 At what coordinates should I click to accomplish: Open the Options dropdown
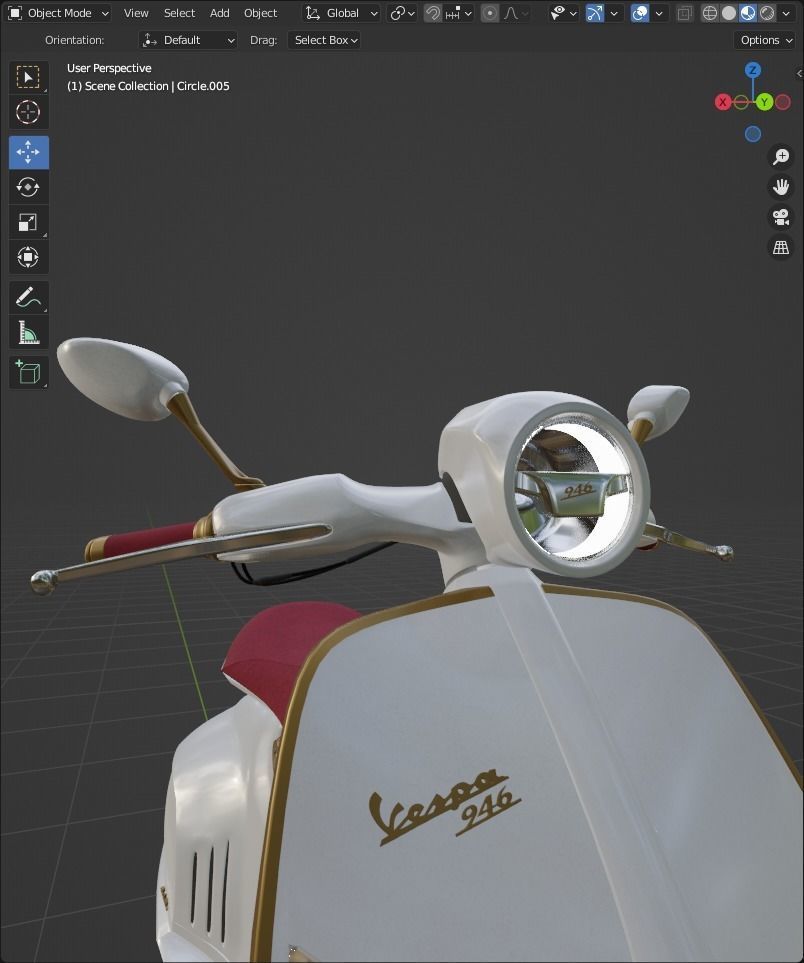click(765, 40)
